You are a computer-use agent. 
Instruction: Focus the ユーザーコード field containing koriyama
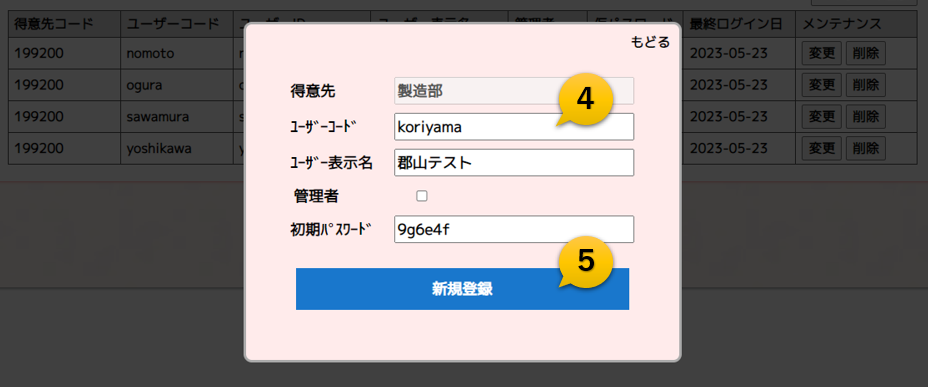coord(514,127)
